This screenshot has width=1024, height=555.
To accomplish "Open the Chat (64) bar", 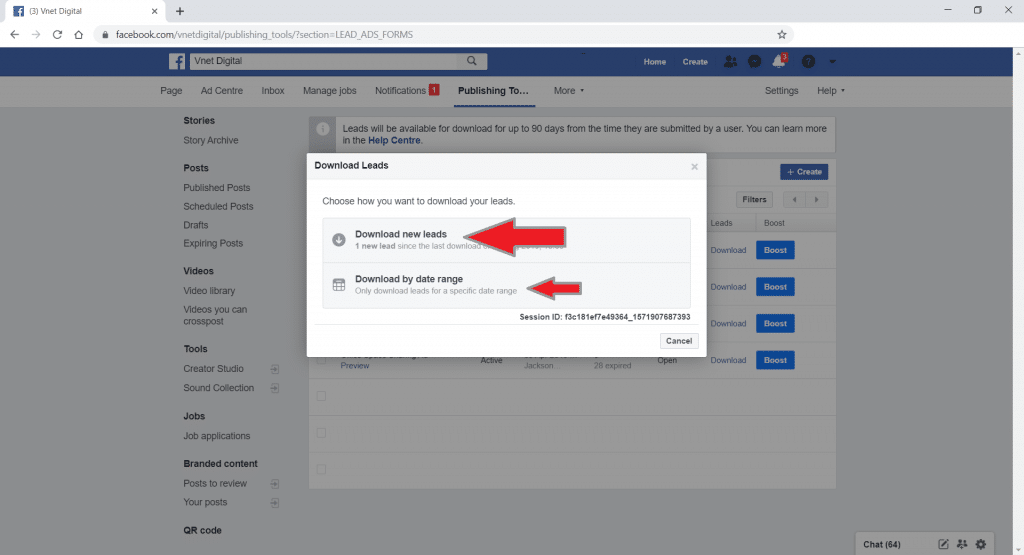I will (x=882, y=544).
